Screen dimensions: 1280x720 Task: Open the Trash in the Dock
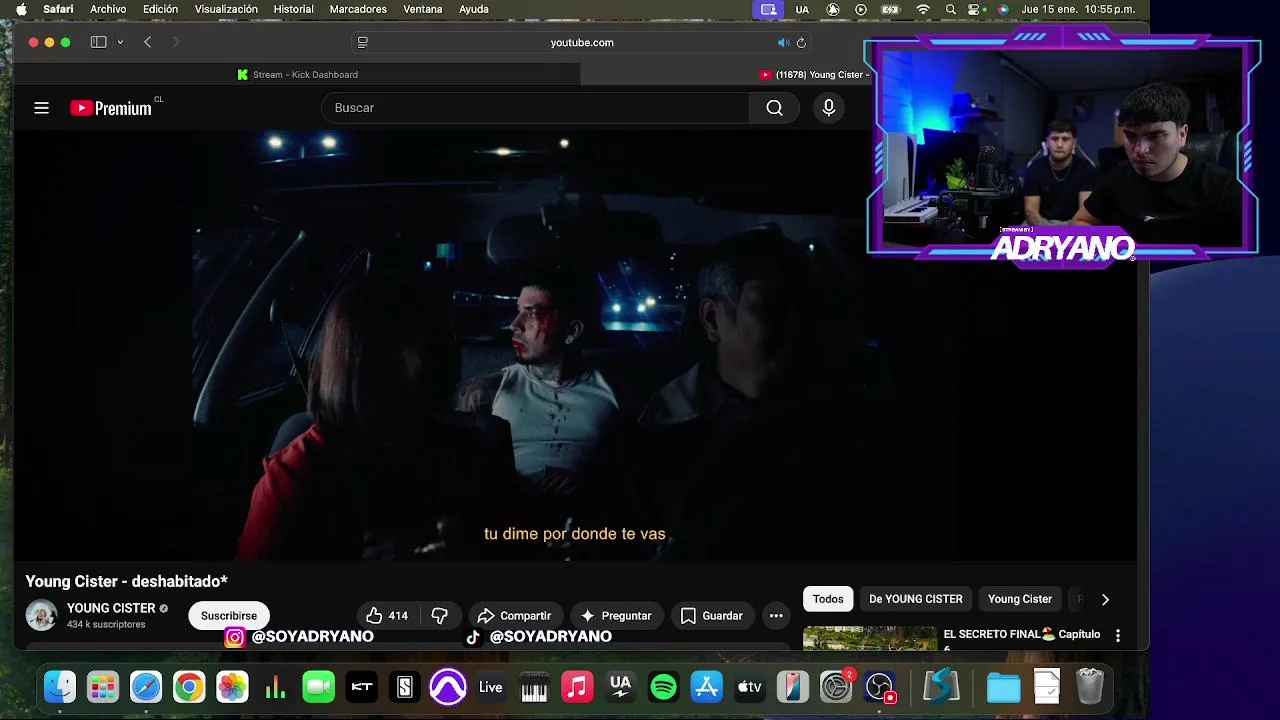pos(1090,687)
